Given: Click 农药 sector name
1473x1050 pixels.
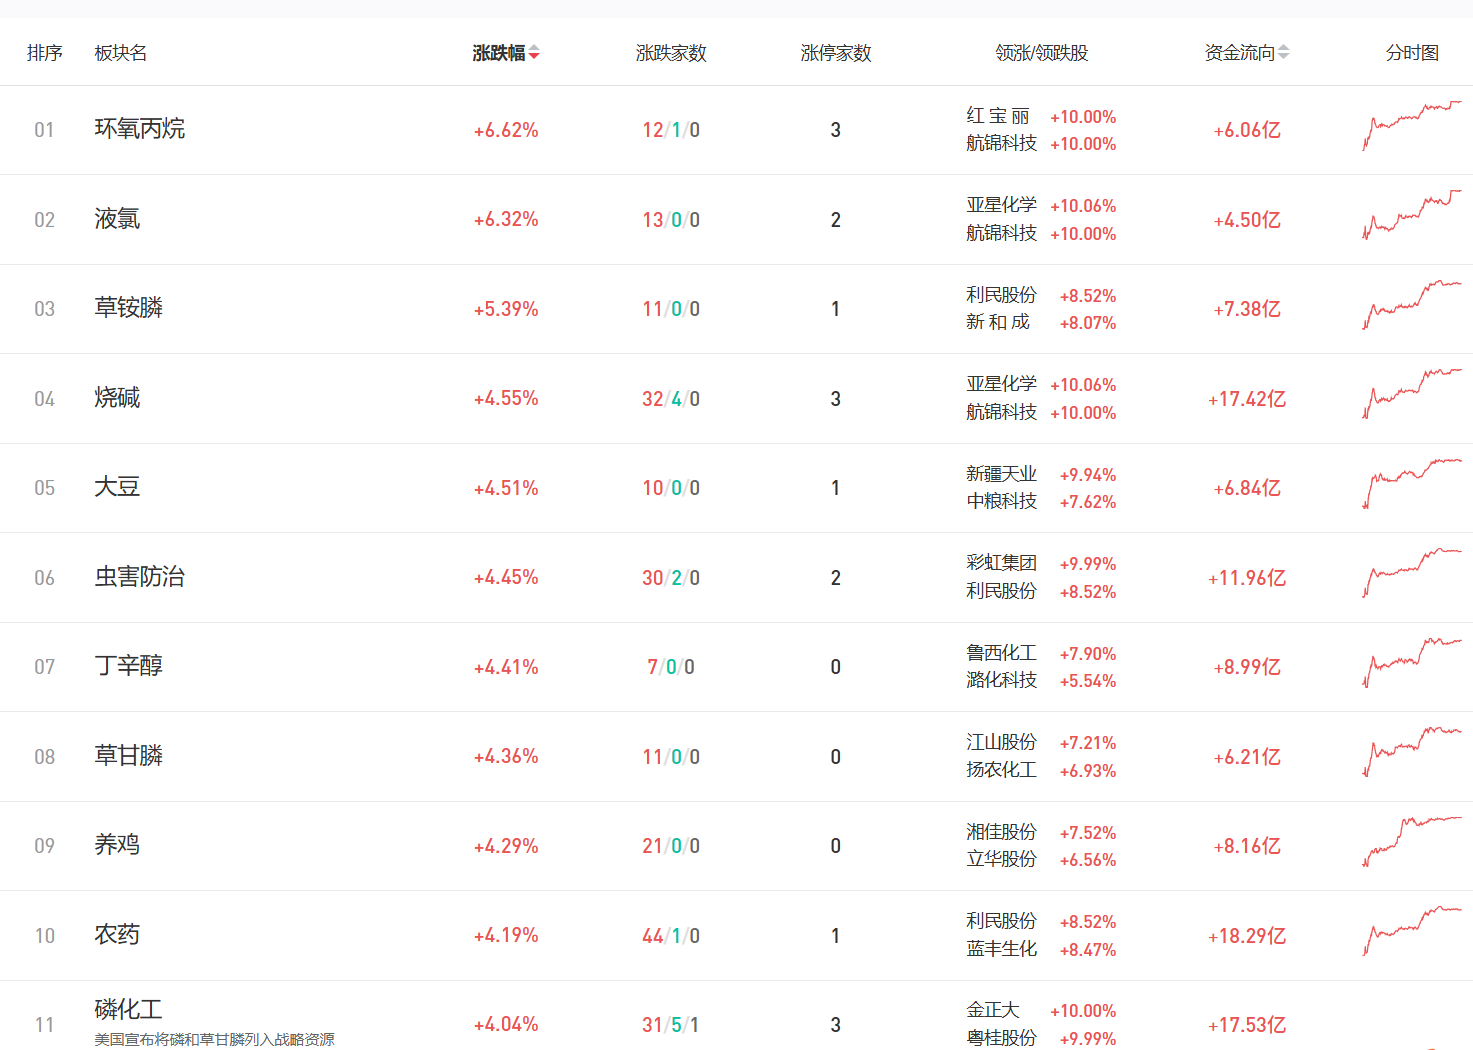Looking at the screenshot, I should click(x=117, y=935).
